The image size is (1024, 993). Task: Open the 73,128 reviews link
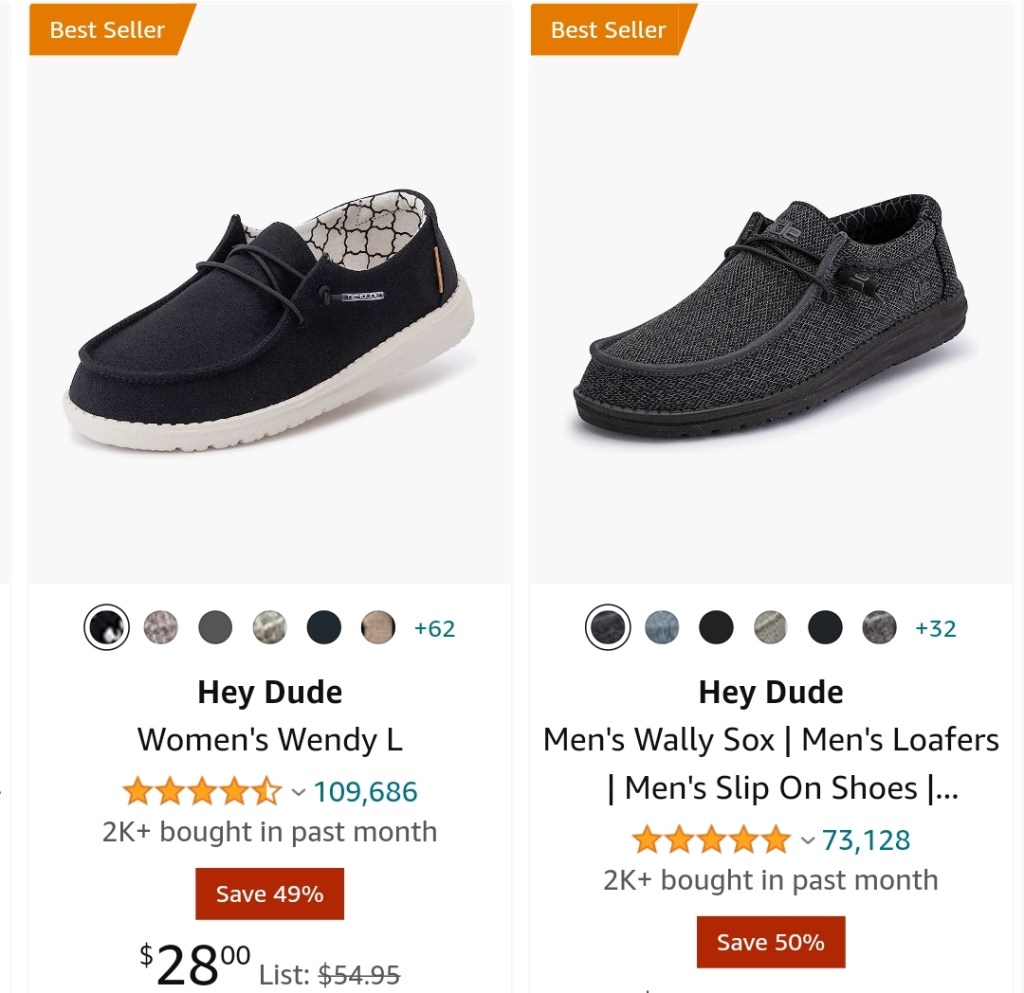866,840
